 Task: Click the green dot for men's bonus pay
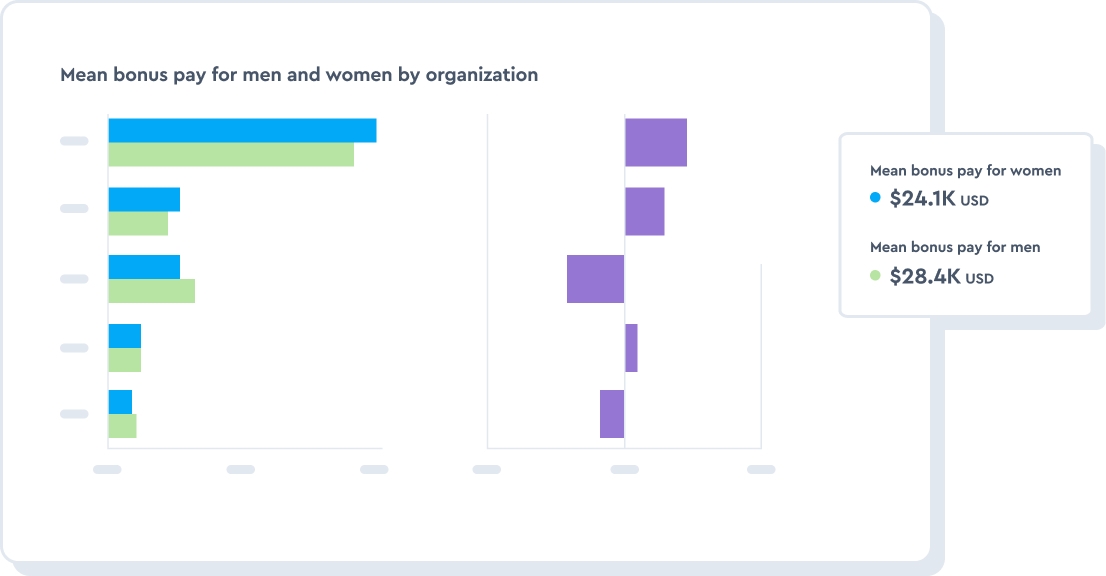click(876, 275)
